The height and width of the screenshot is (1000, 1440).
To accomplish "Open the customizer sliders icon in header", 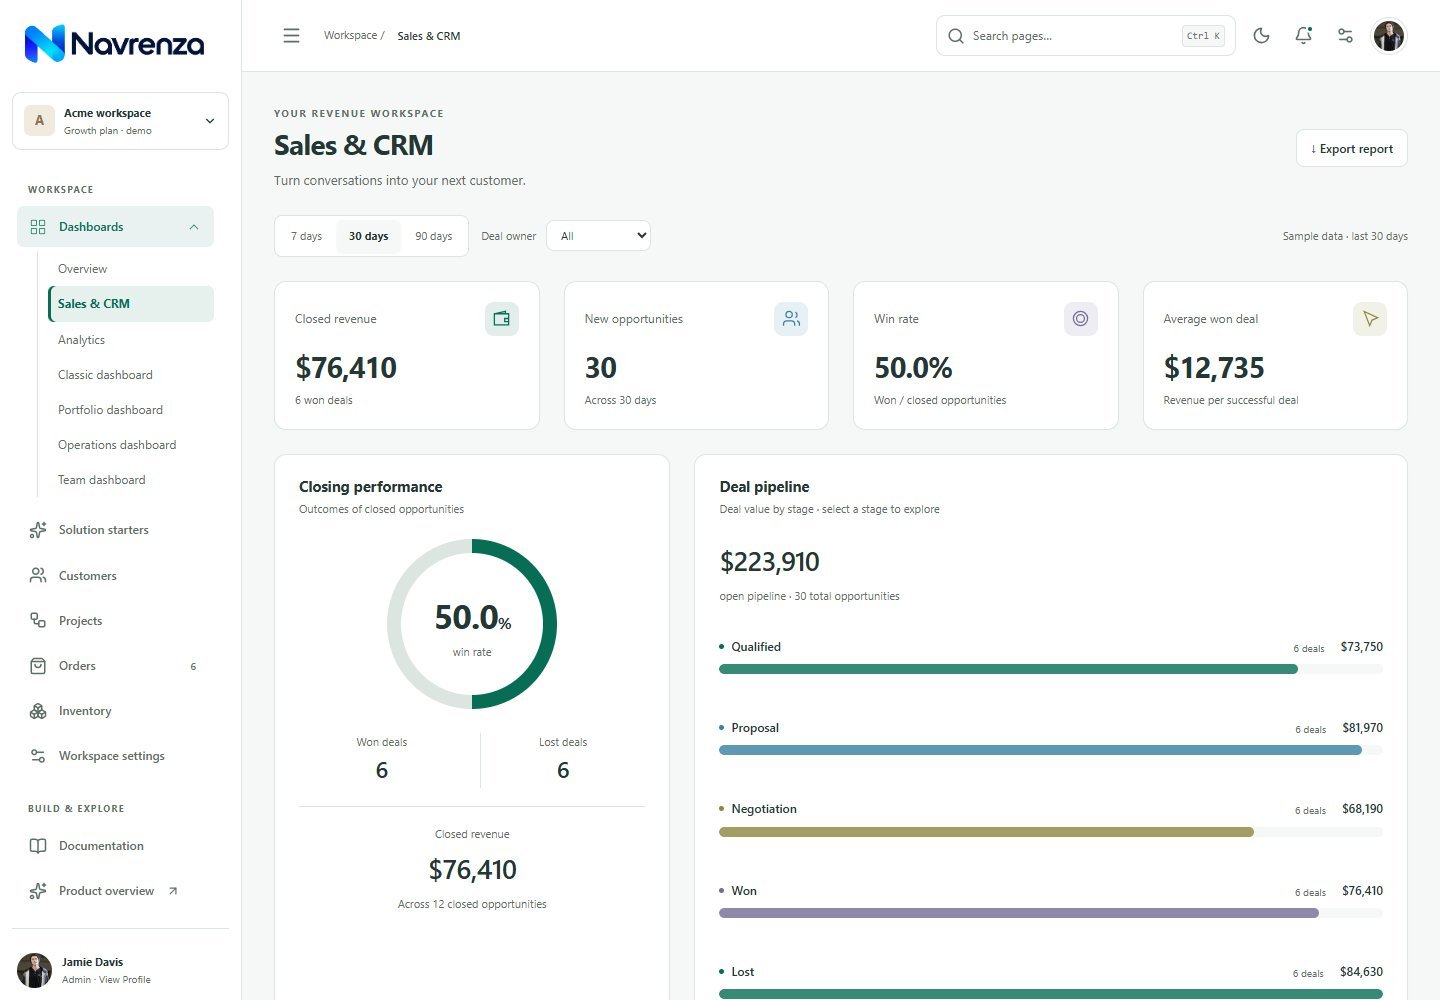I will point(1345,36).
